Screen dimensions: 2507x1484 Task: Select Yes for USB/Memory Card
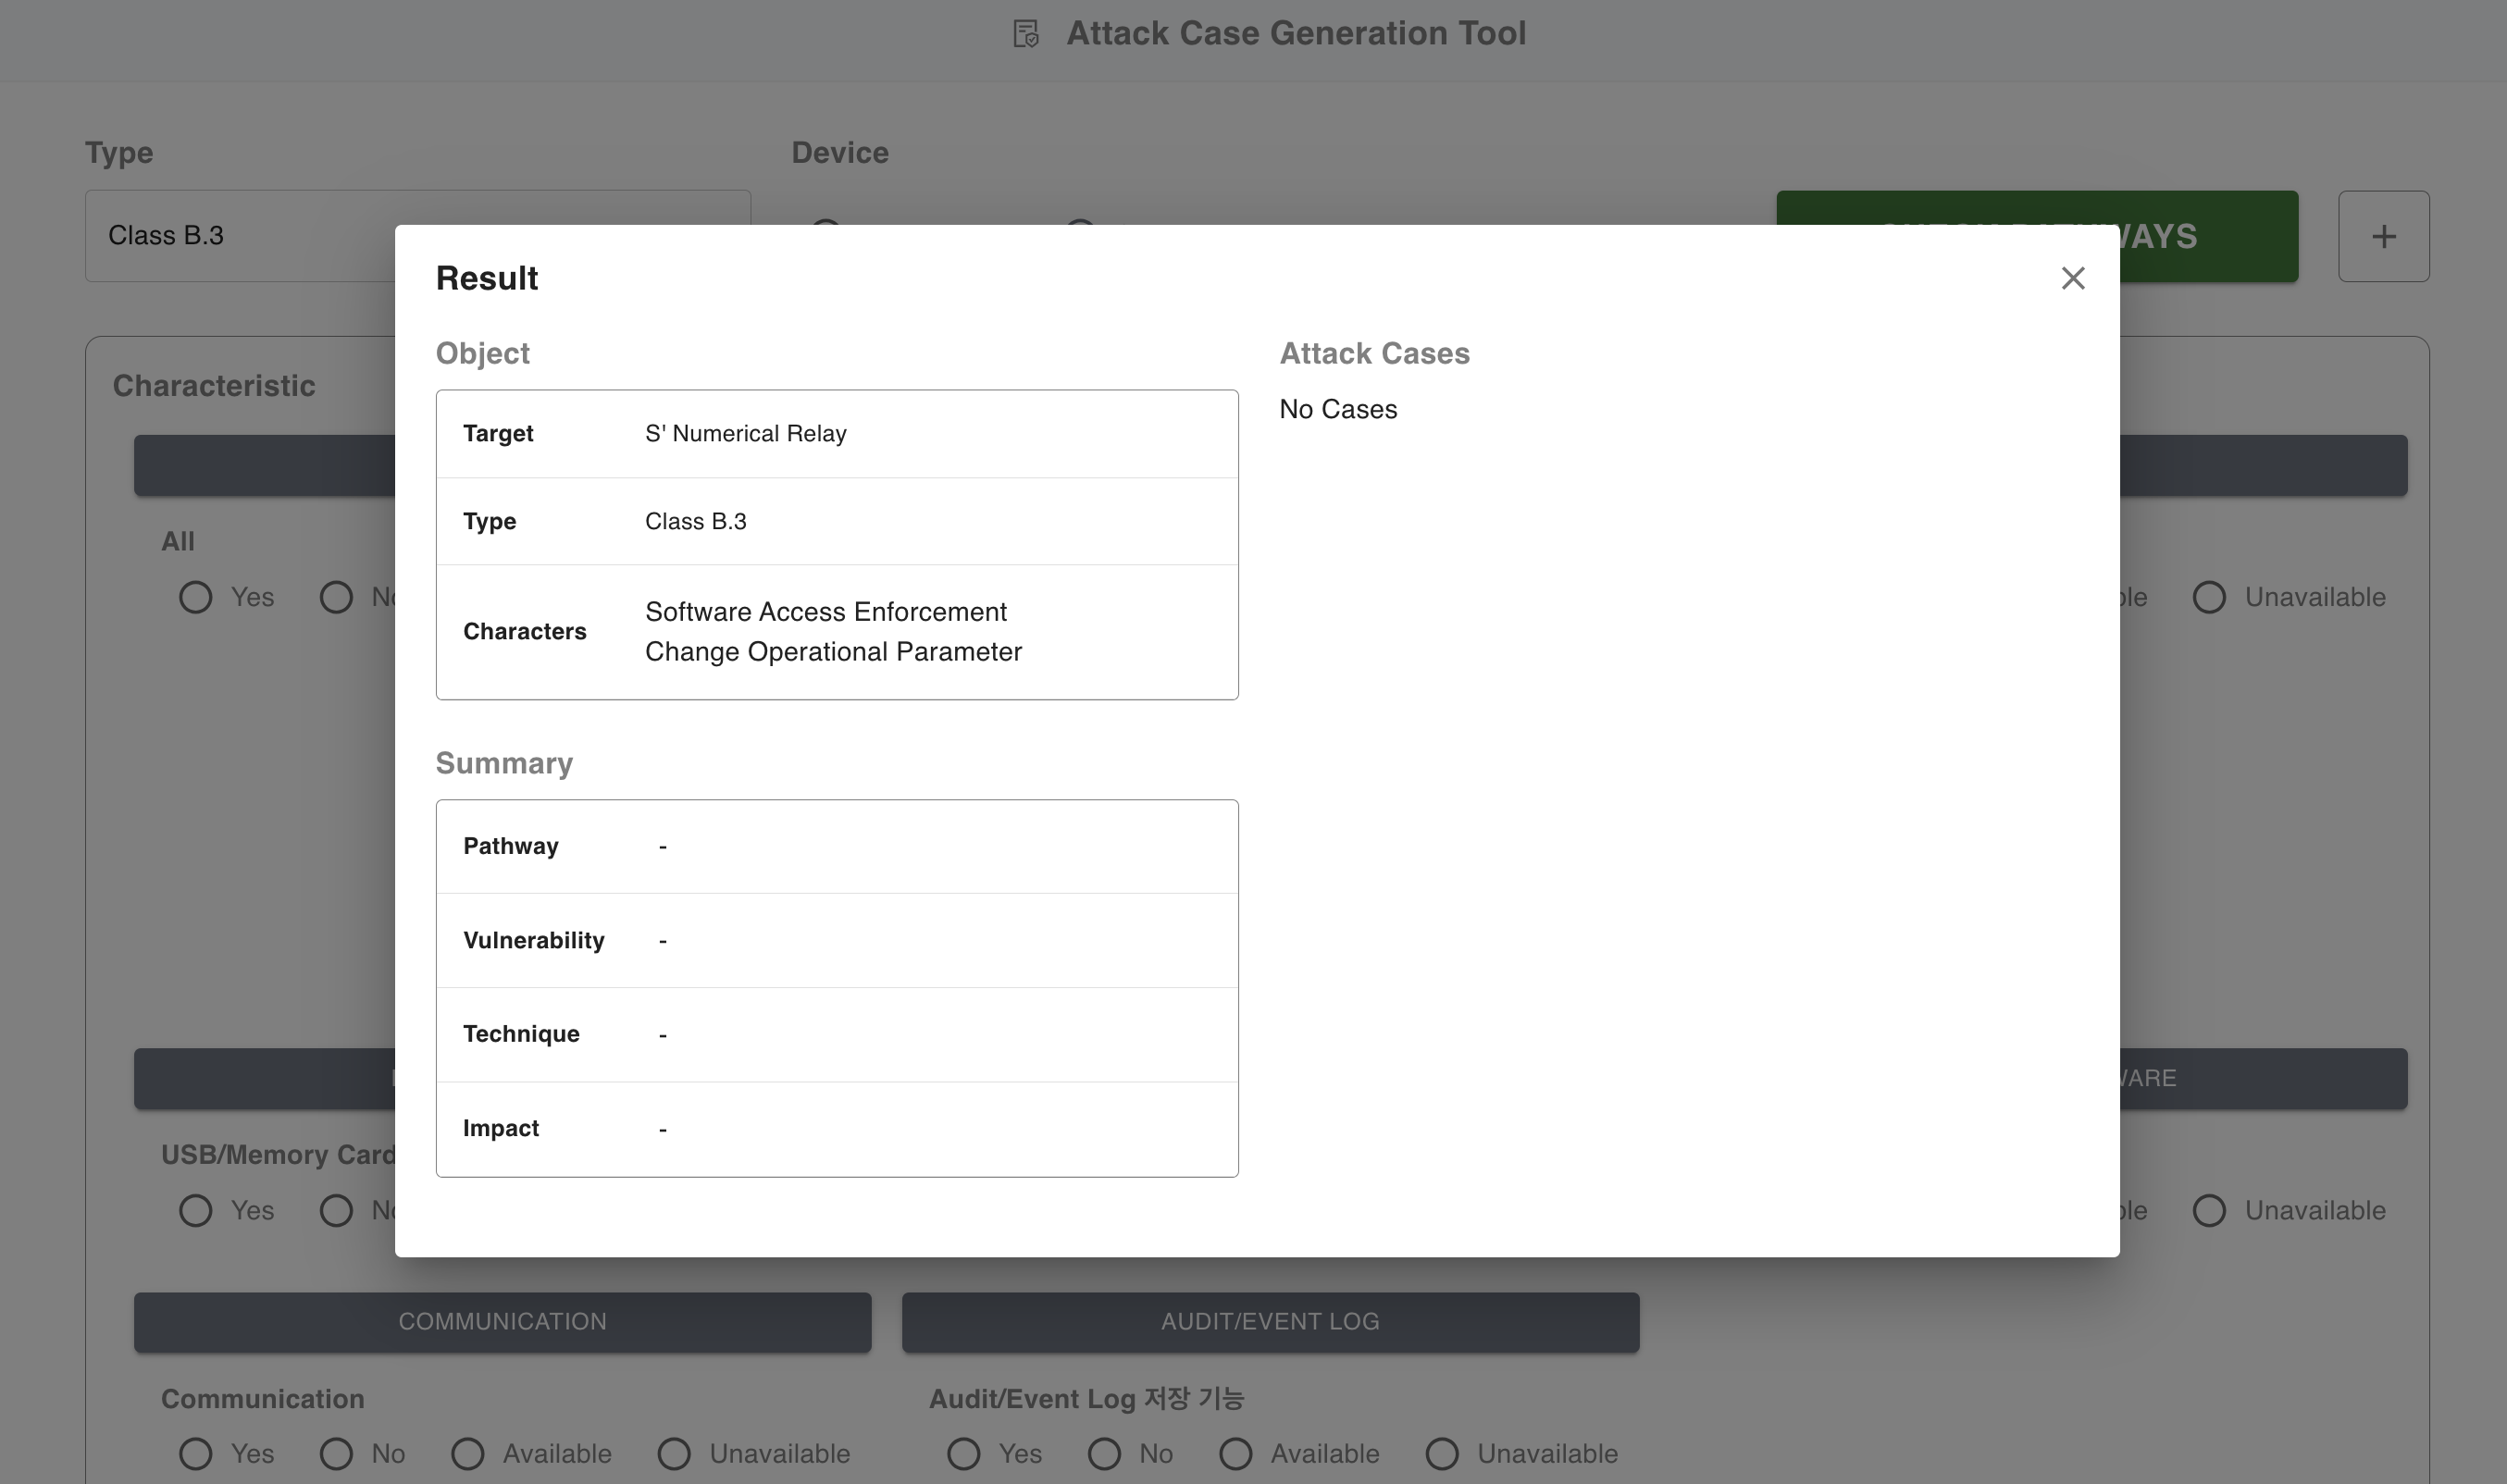(x=196, y=1210)
